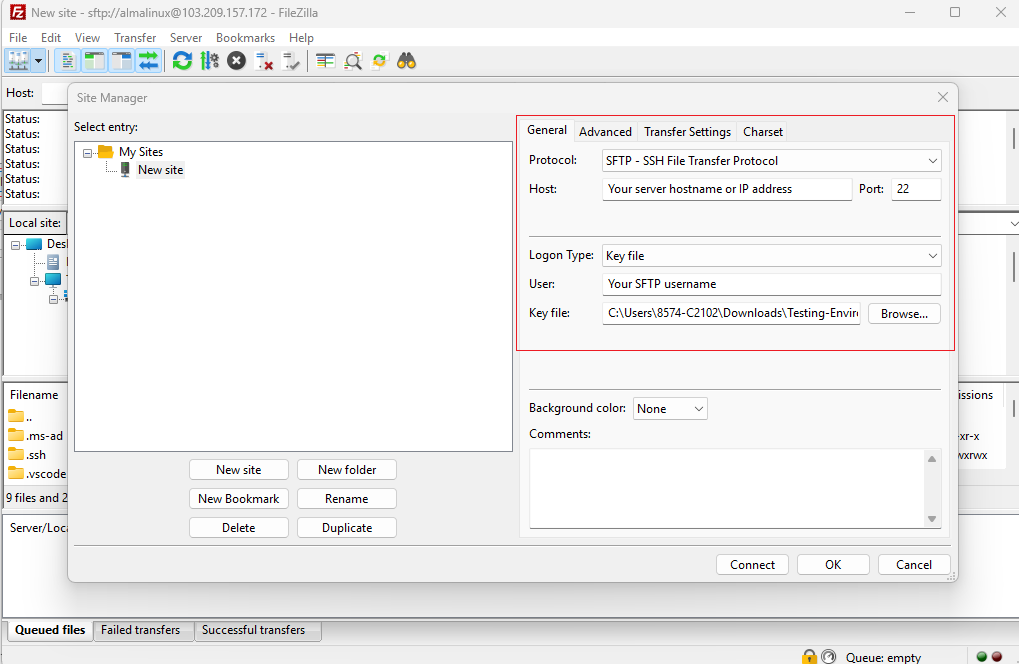The width and height of the screenshot is (1019, 664).
Task: Toggle the transfer queue display icon
Action: tap(149, 61)
